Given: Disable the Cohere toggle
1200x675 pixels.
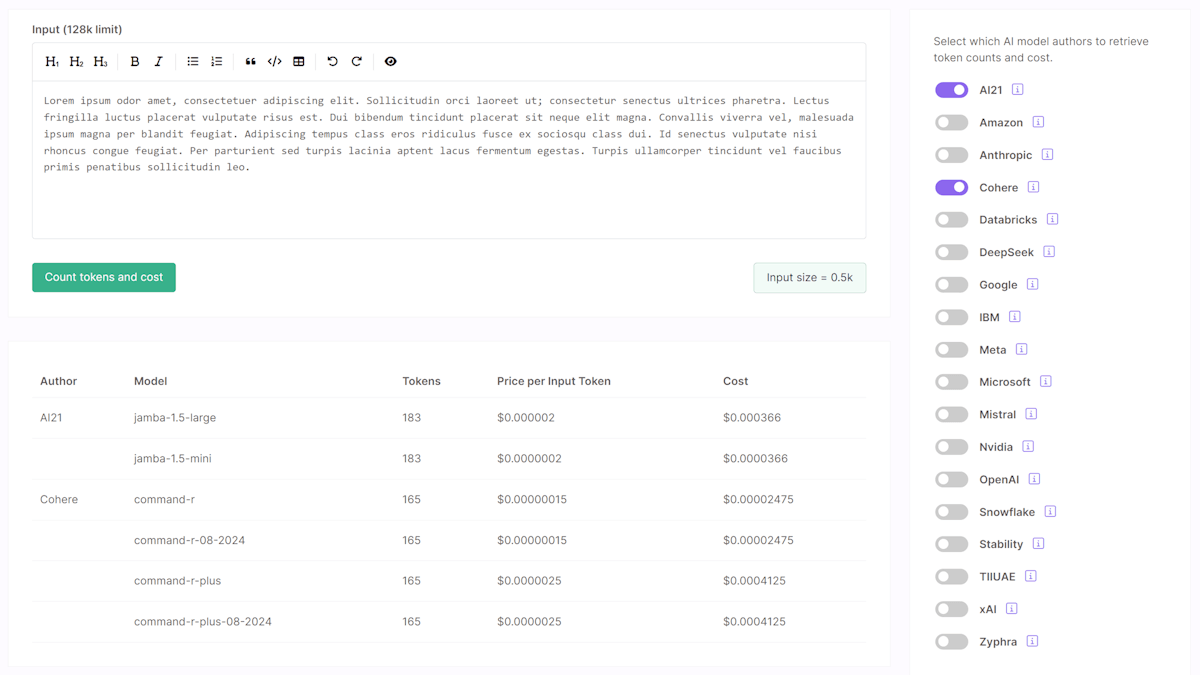Looking at the screenshot, I should coord(951,187).
